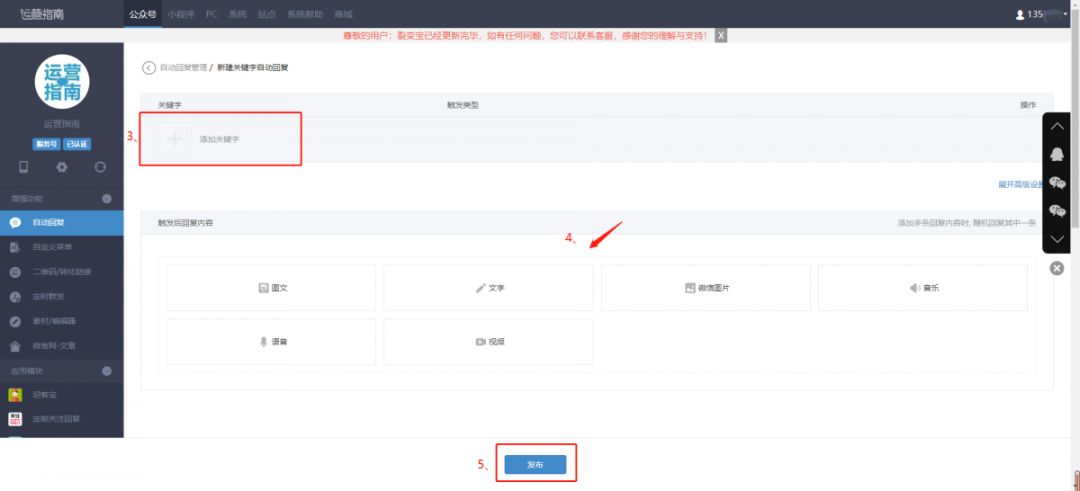Collapse the 增强功能 sidebar section toggle

coord(107,199)
